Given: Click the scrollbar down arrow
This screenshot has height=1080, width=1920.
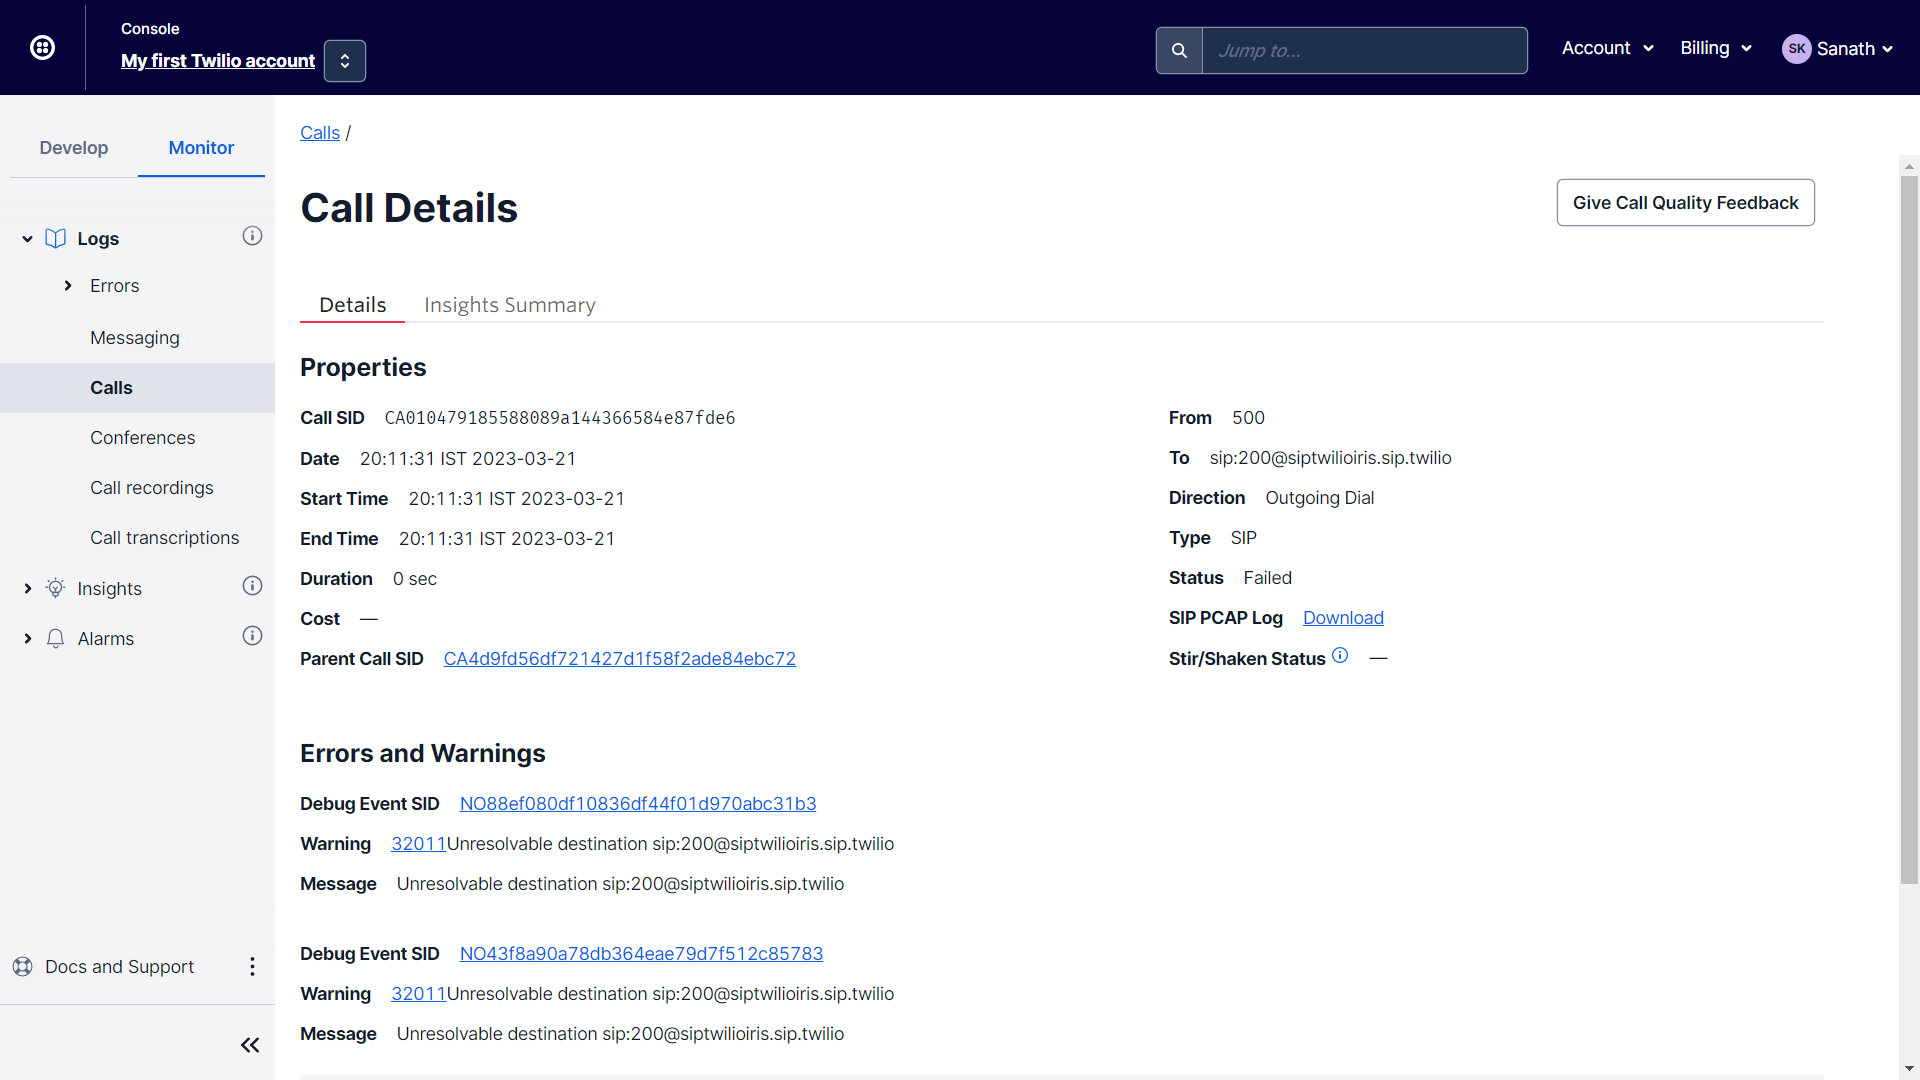Looking at the screenshot, I should pos(1909,1069).
